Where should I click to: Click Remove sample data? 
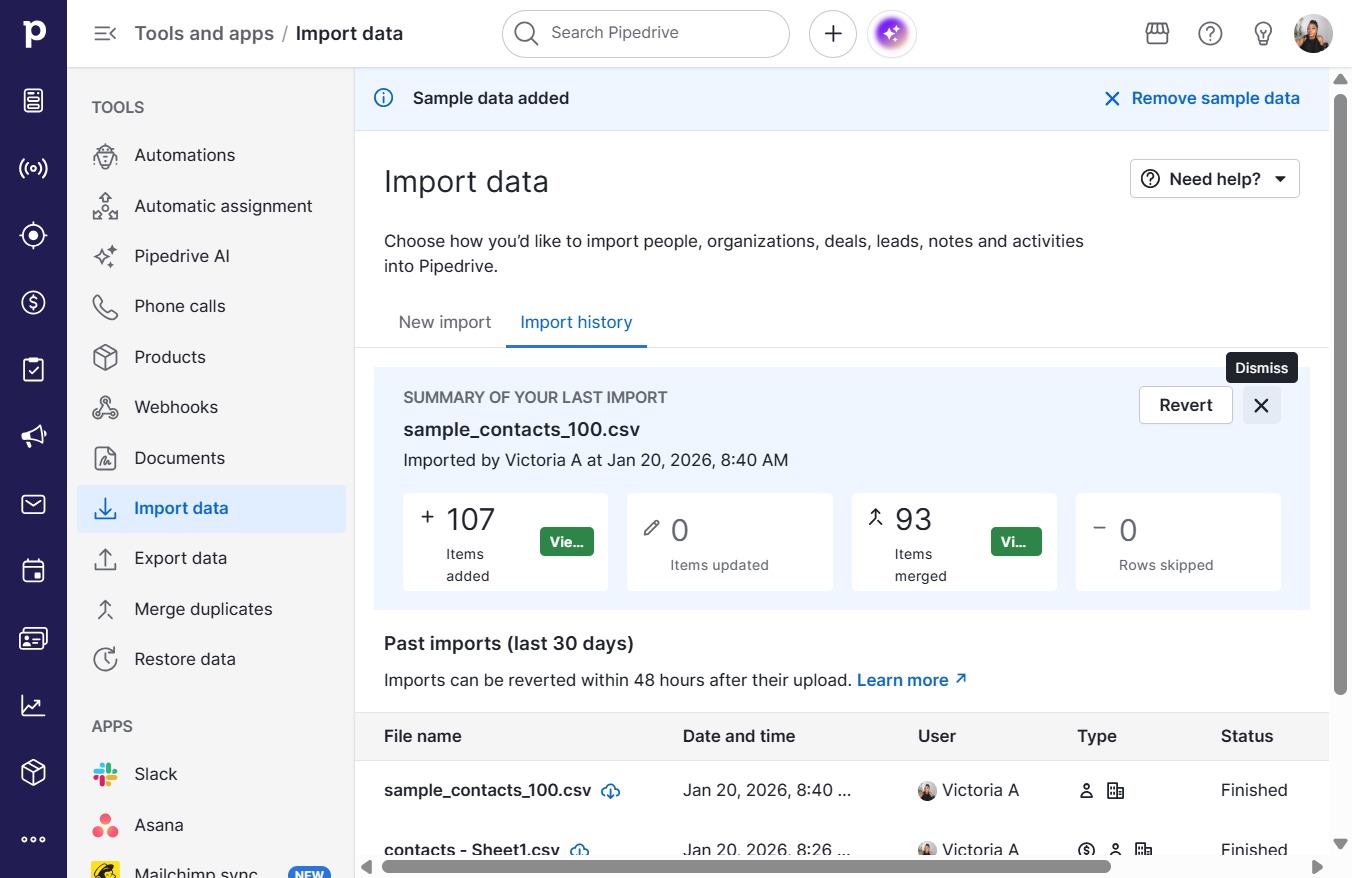point(1201,98)
